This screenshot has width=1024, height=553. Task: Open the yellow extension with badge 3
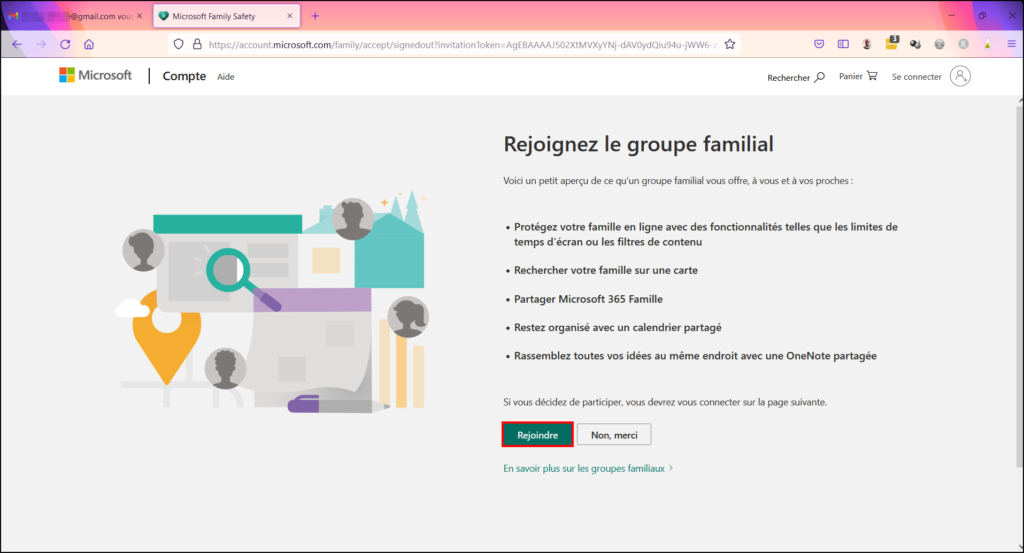point(892,43)
